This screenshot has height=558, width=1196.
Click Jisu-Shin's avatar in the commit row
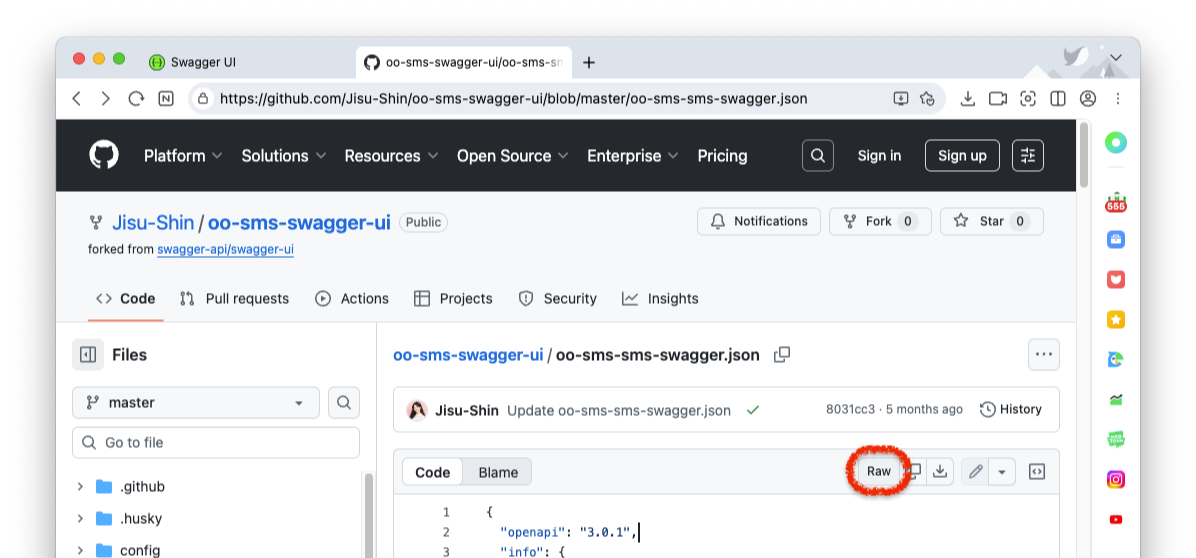coord(417,410)
